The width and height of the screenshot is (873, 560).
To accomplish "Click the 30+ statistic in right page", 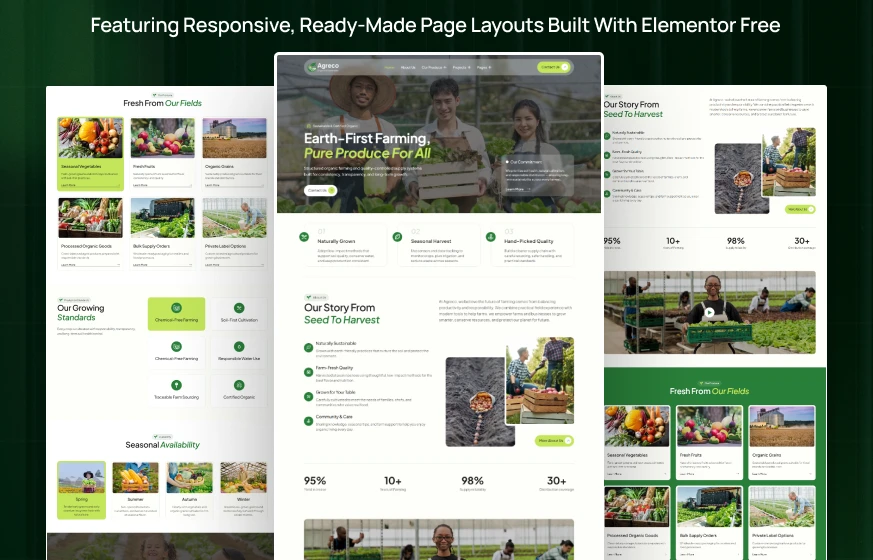I will click(x=802, y=241).
